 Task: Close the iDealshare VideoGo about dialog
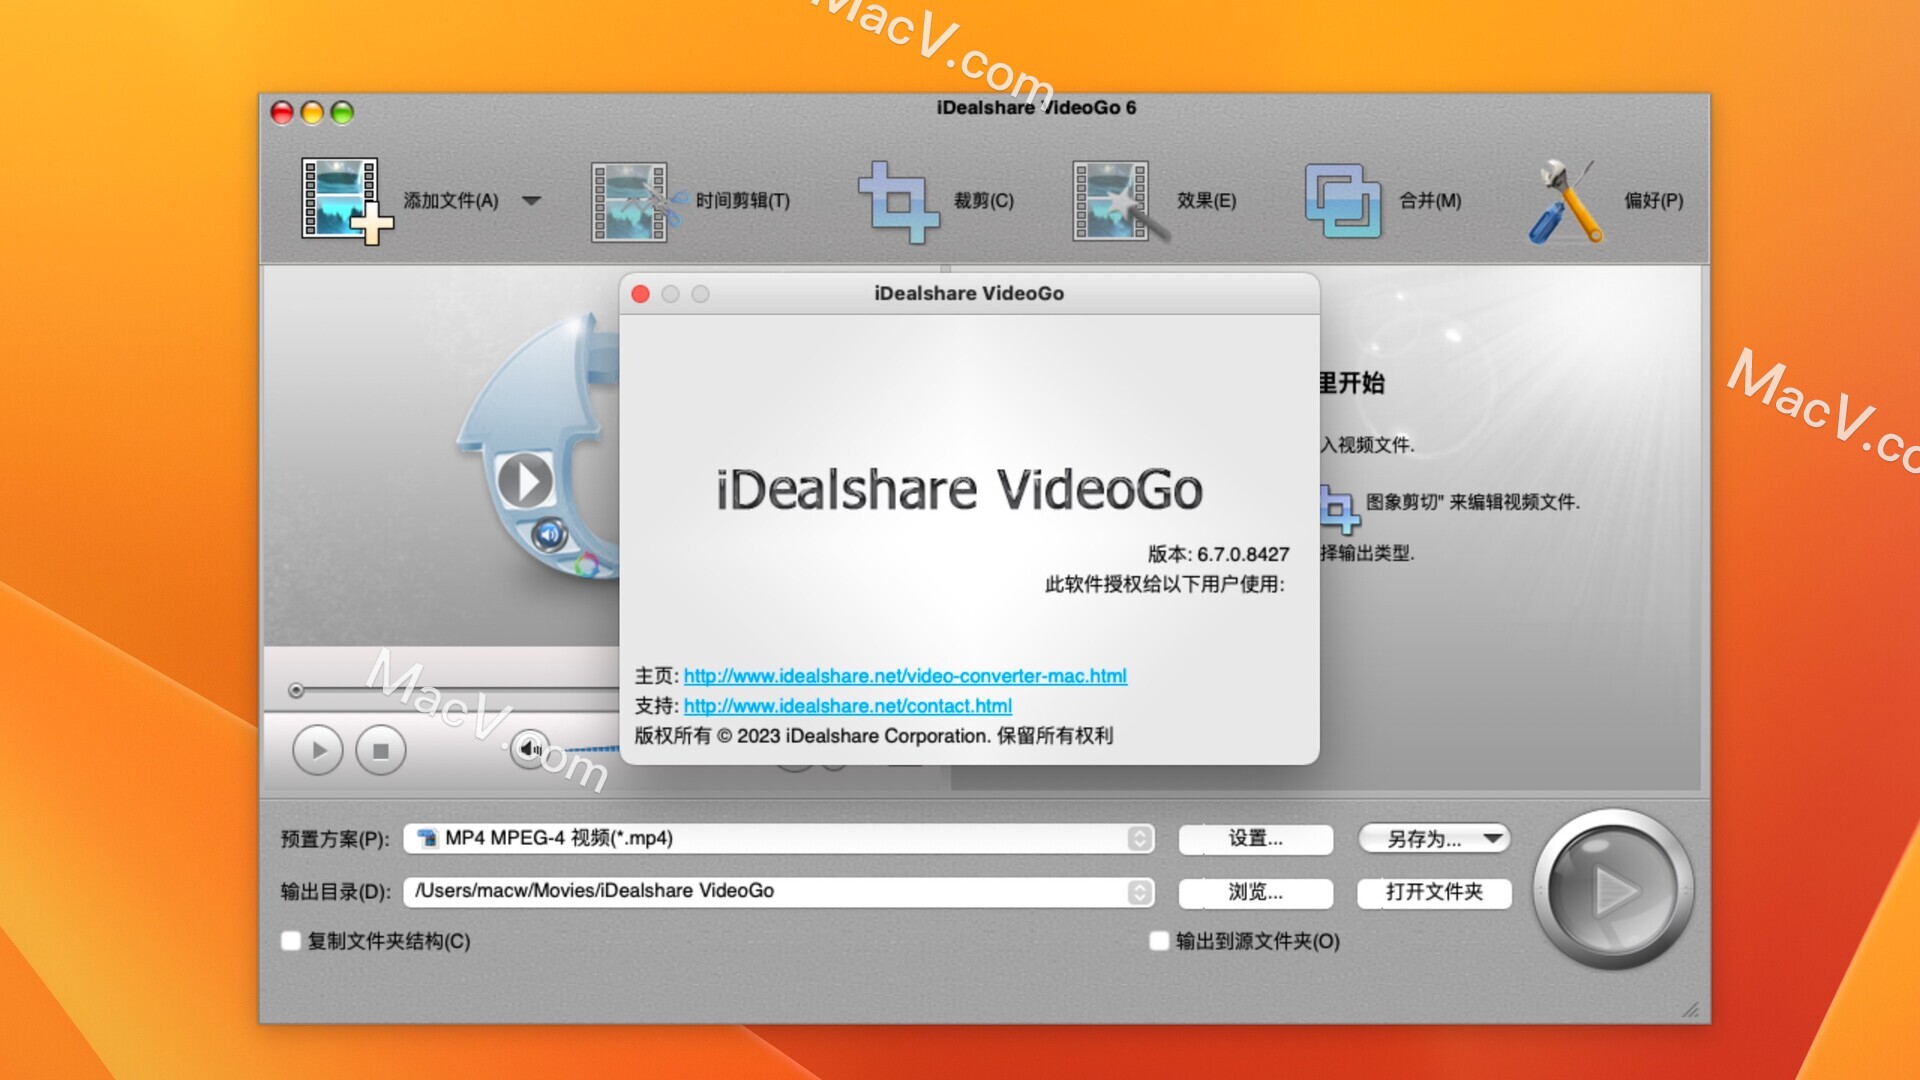(641, 294)
